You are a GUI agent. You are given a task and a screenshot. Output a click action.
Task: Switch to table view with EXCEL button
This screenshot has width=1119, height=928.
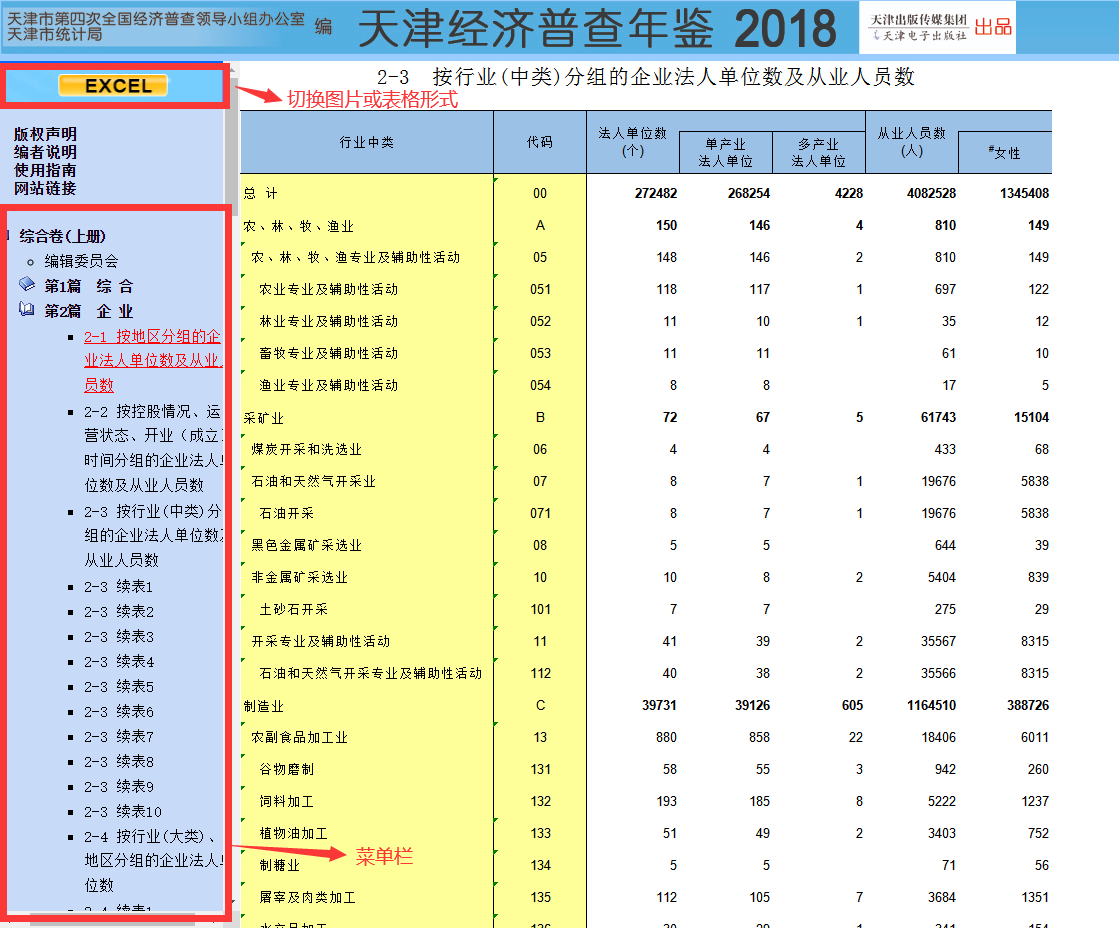pos(113,86)
